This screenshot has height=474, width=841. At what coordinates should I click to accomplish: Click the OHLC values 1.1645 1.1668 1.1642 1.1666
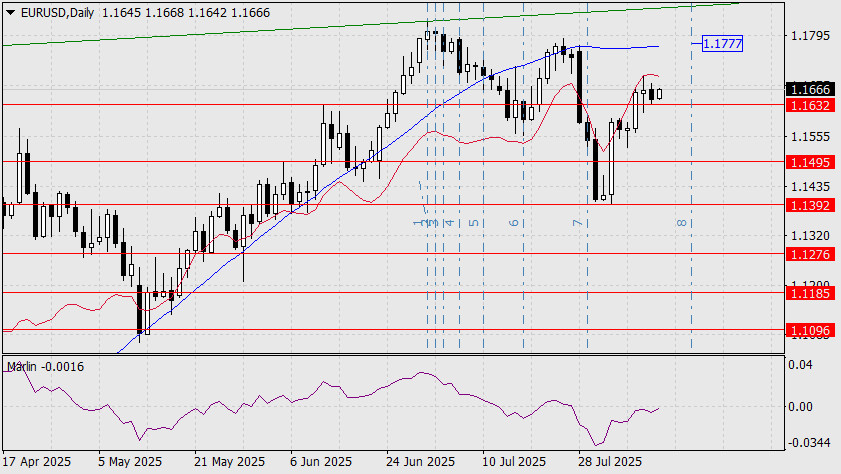point(186,13)
